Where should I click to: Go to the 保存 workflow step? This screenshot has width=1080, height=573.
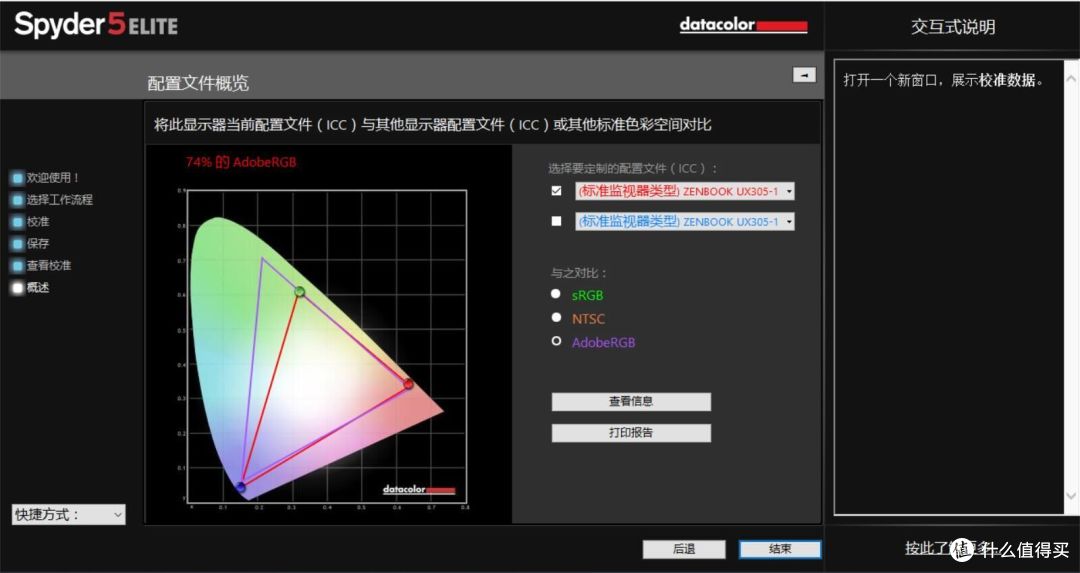[38, 244]
